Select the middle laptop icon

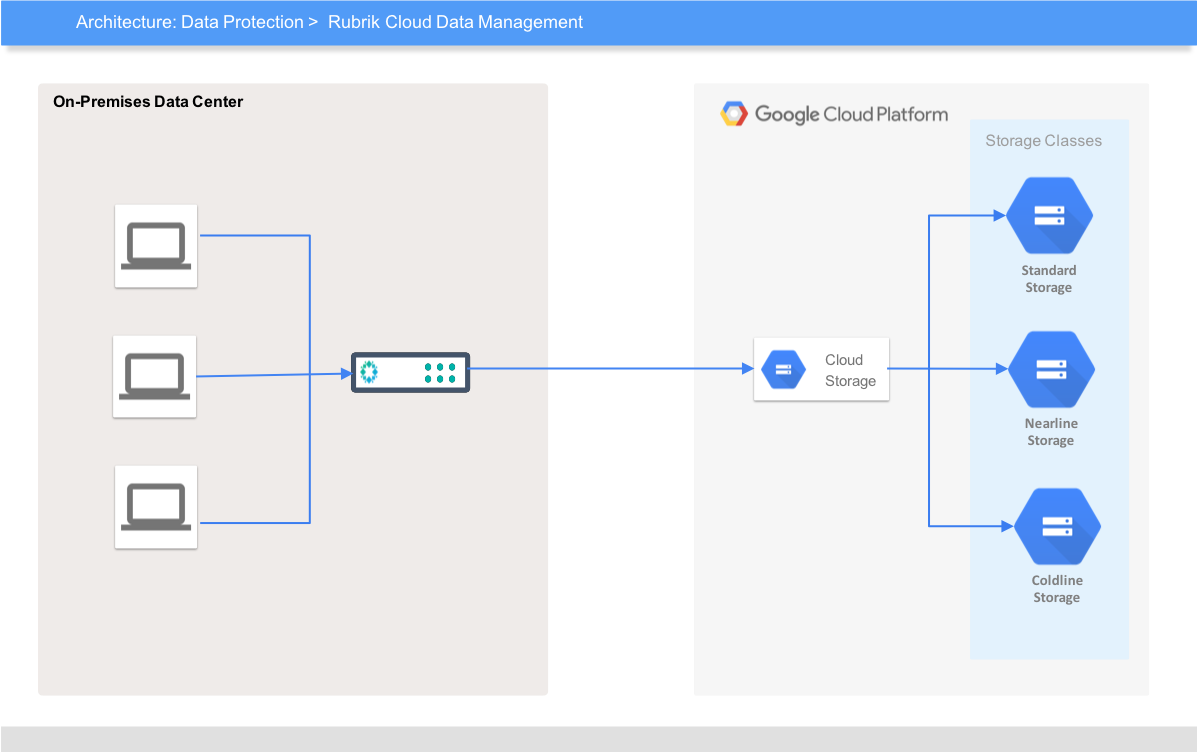pos(154,376)
